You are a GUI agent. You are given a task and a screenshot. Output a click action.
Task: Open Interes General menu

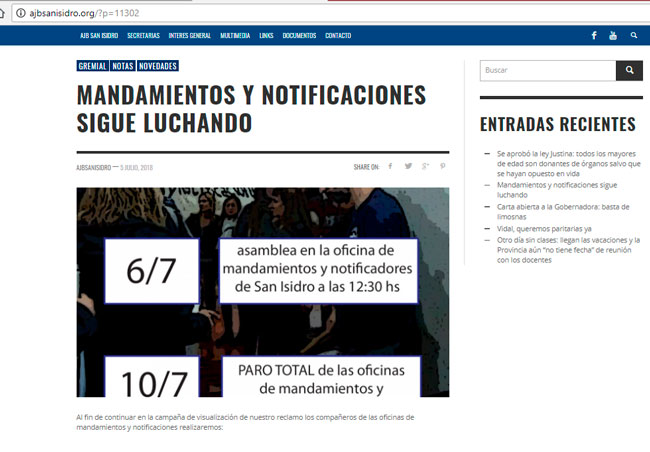point(189,36)
